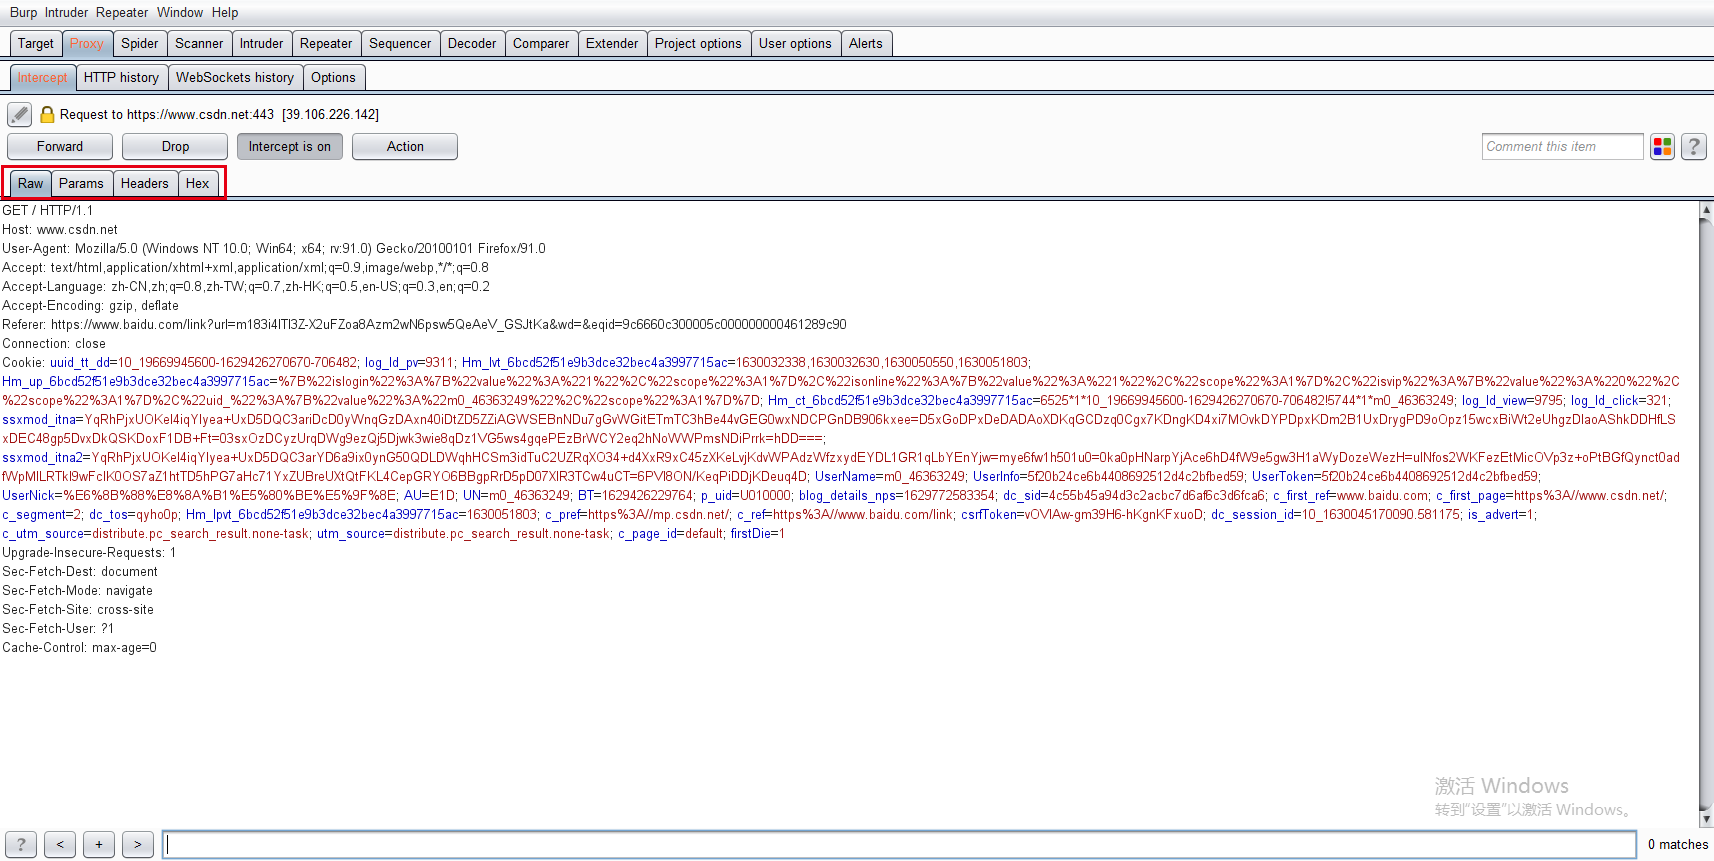Open the help question mark icon near comment field
Viewport: 1714px width, 861px height.
(x=1693, y=147)
